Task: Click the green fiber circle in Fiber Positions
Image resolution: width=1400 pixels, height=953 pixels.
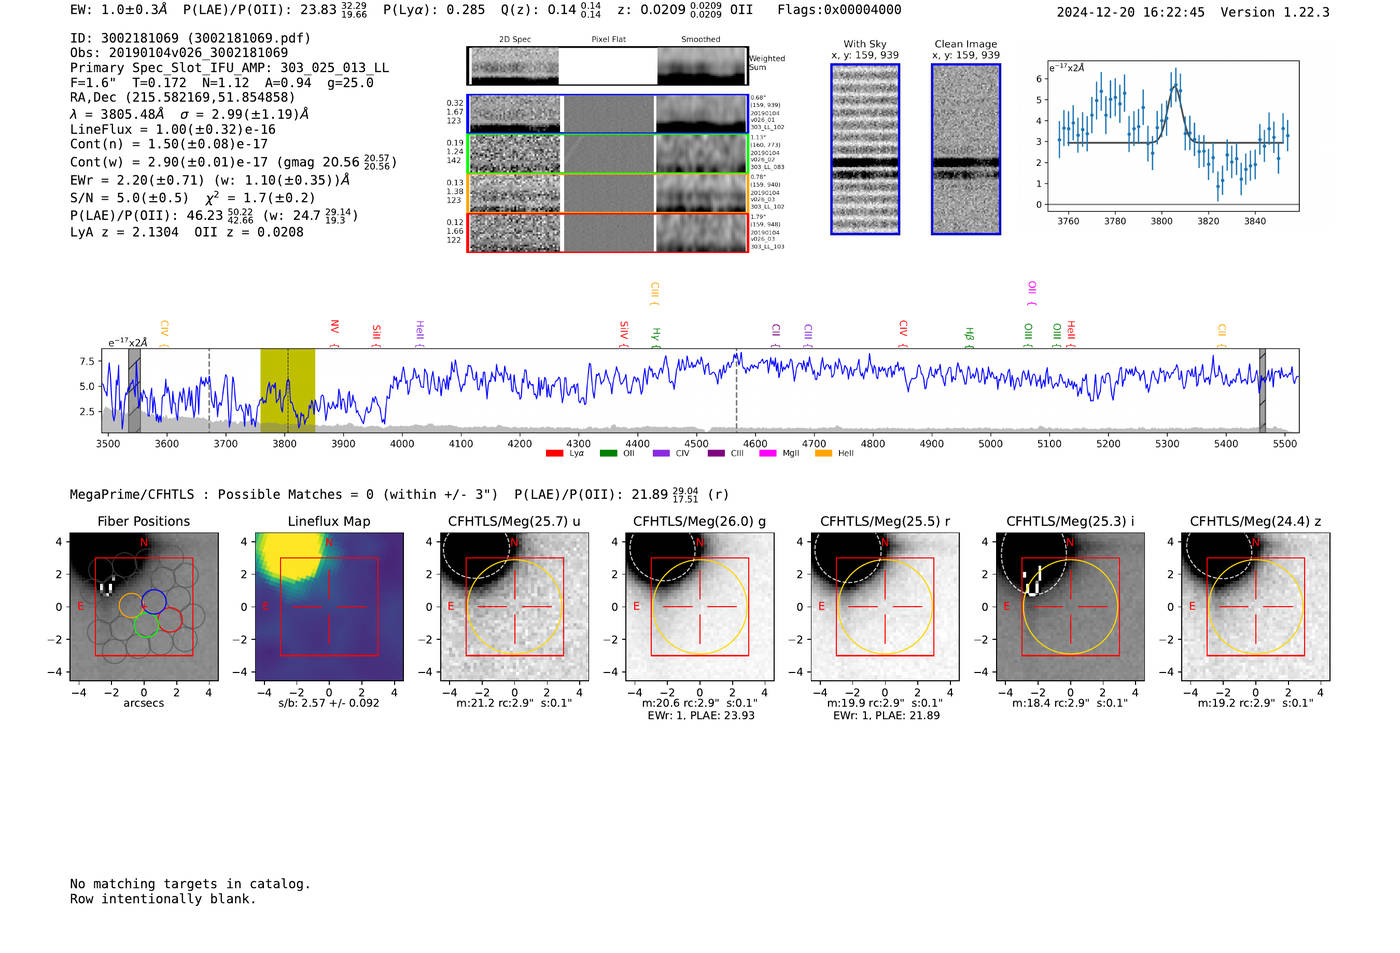Action: click(146, 624)
